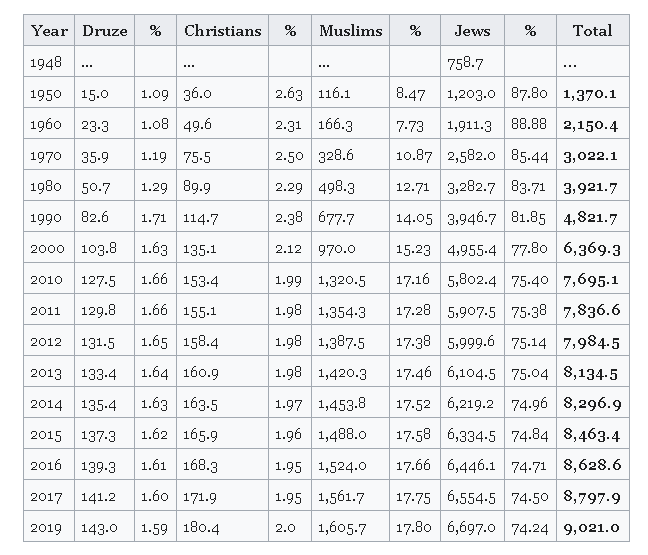Click the 2019 total 9,021.0
Image resolution: width=648 pixels, height=555 pixels.
(x=591, y=528)
